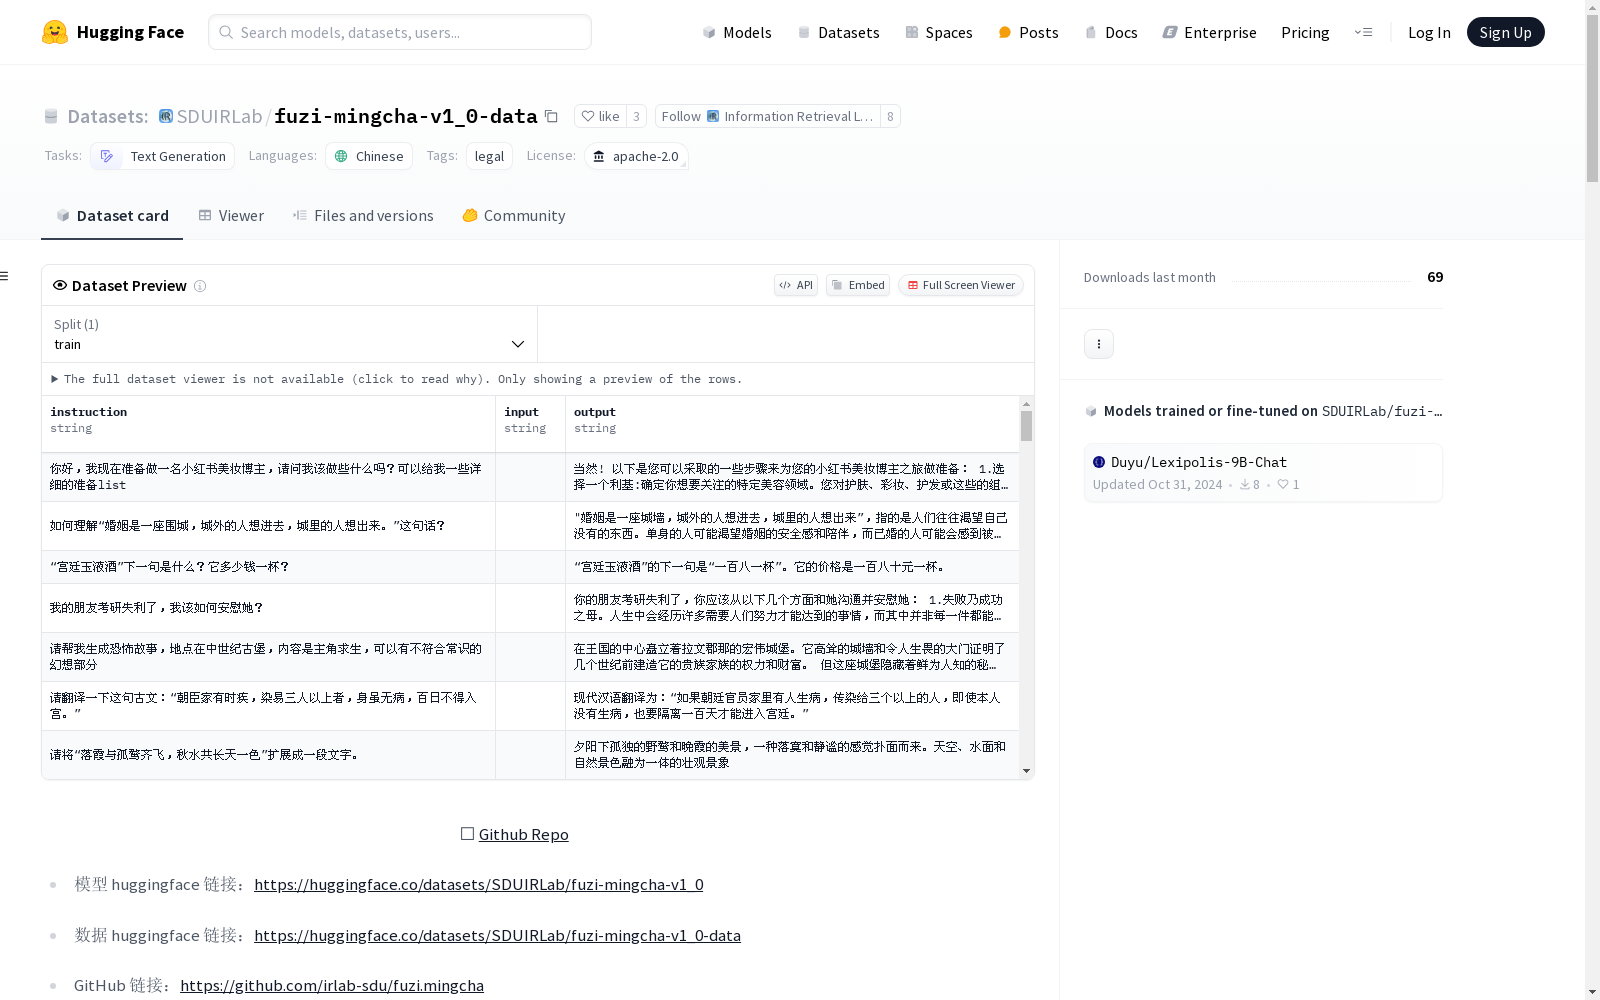Screen dimensions: 1600x1000
Task: Open the github.com/irlab-sdu/fuzi.mingcha link
Action: (x=332, y=986)
